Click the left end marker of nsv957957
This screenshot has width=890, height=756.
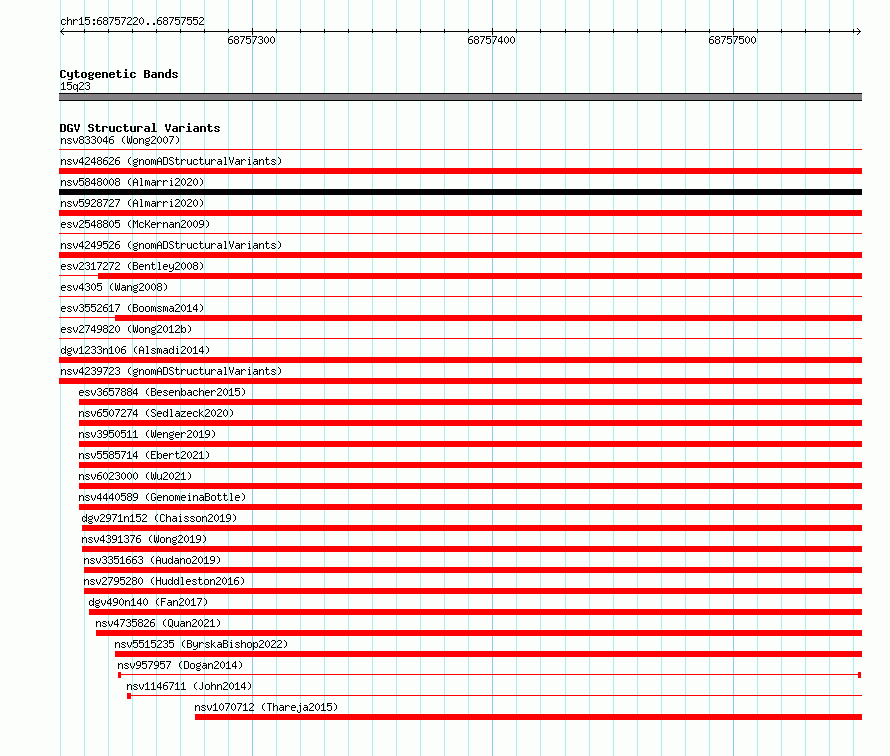(x=119, y=675)
